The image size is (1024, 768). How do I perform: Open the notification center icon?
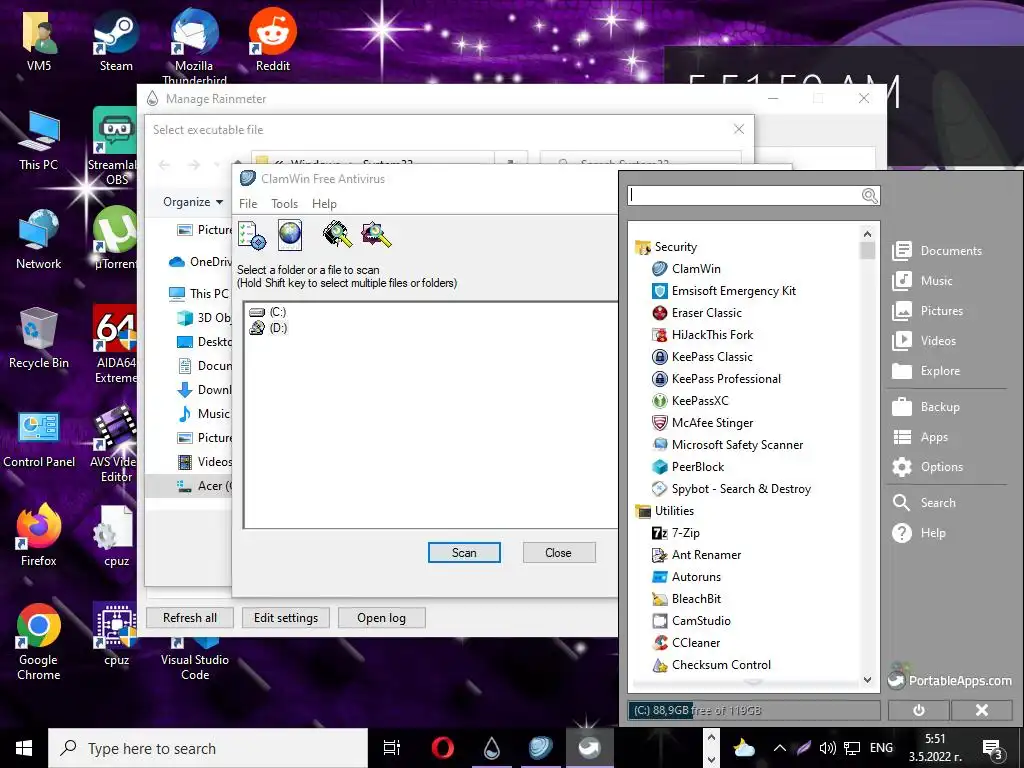(x=993, y=748)
